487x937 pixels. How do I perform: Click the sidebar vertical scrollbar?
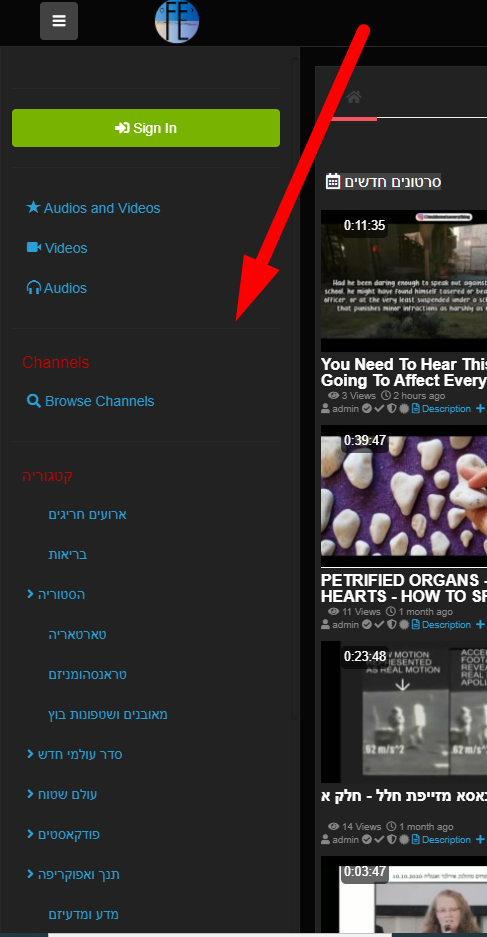coord(294,388)
